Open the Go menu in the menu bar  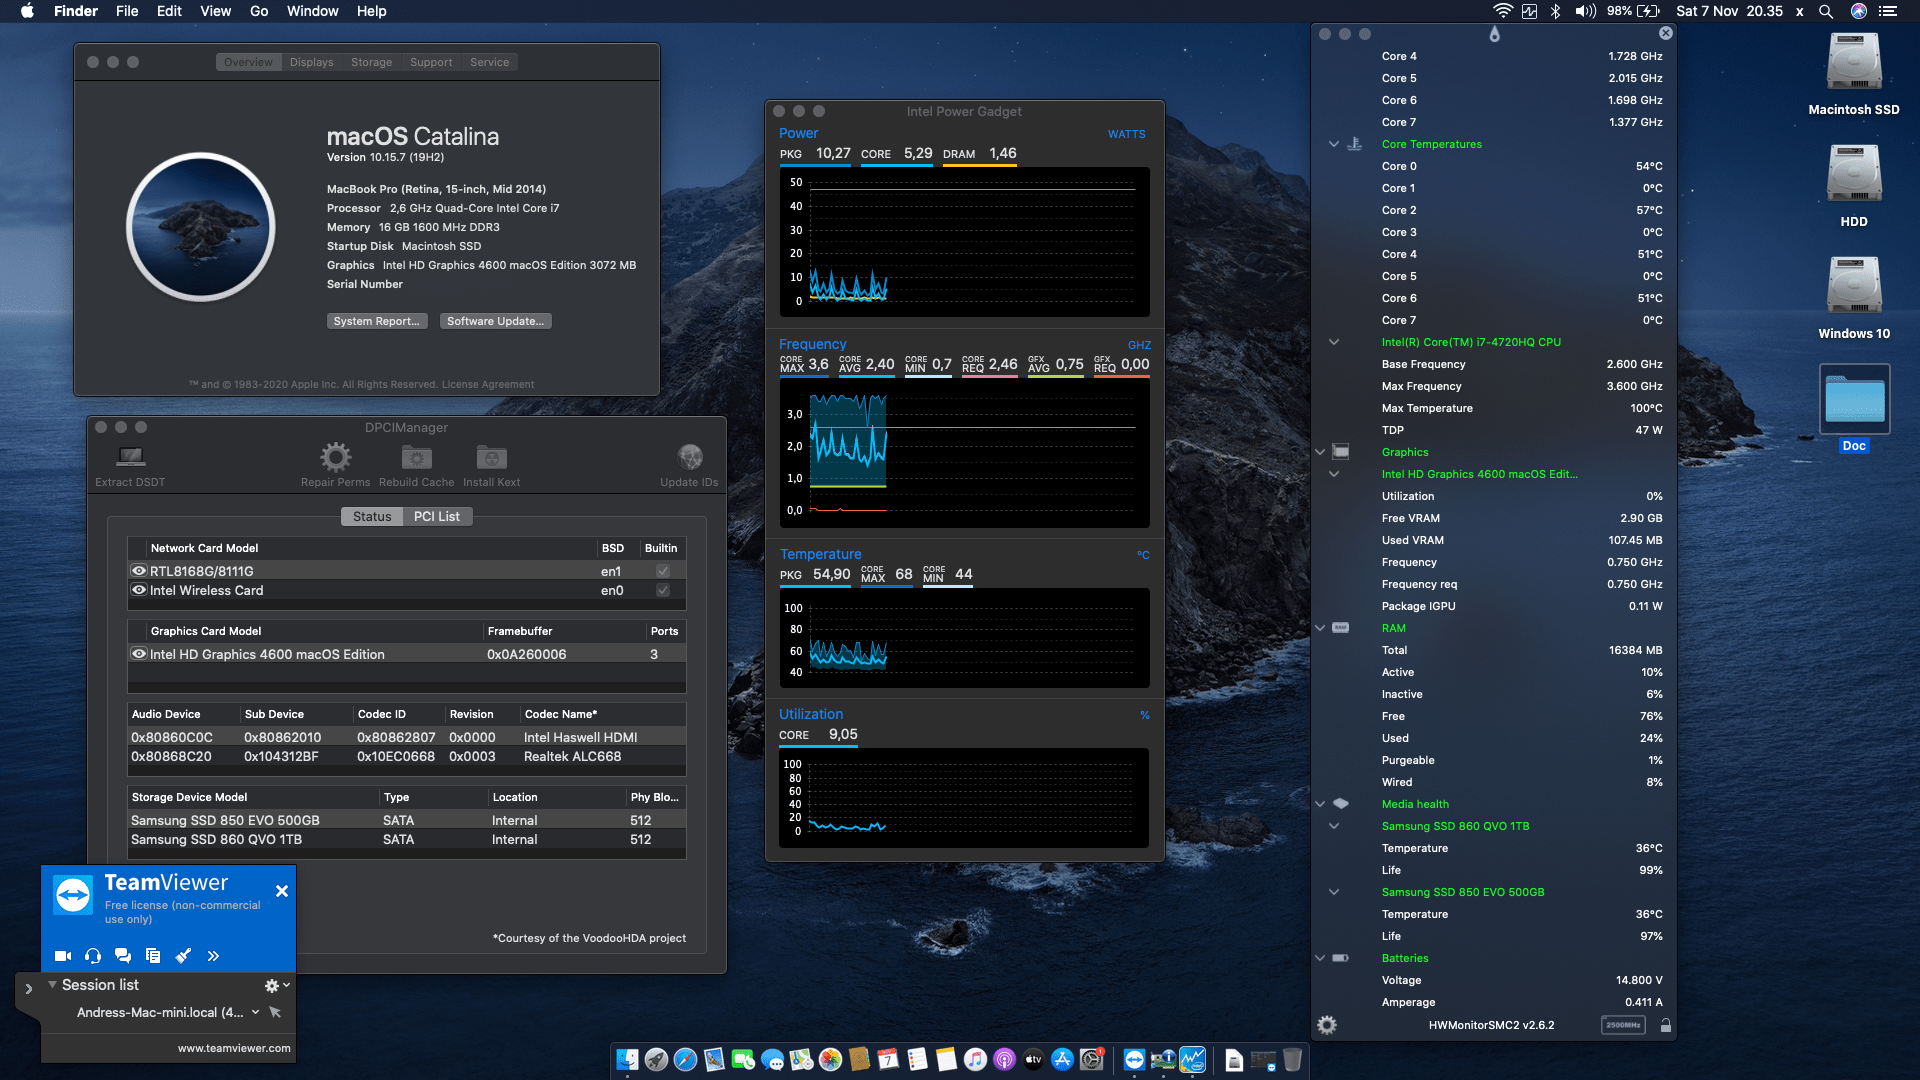pyautogui.click(x=258, y=11)
